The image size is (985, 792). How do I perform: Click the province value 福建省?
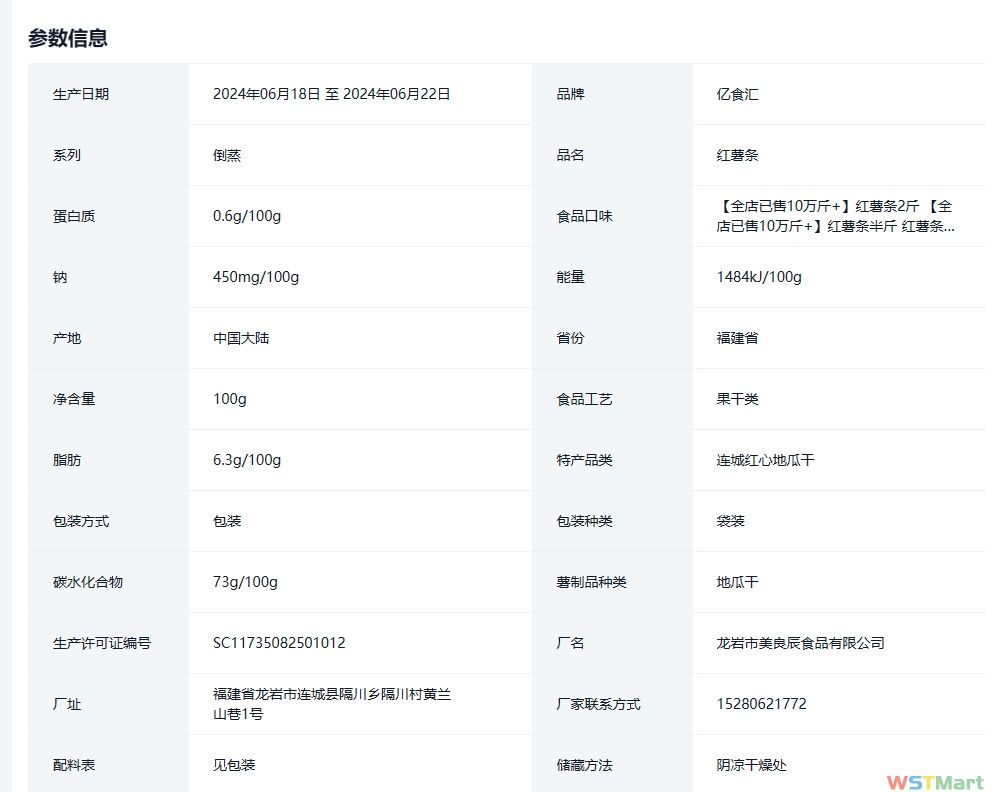(737, 338)
